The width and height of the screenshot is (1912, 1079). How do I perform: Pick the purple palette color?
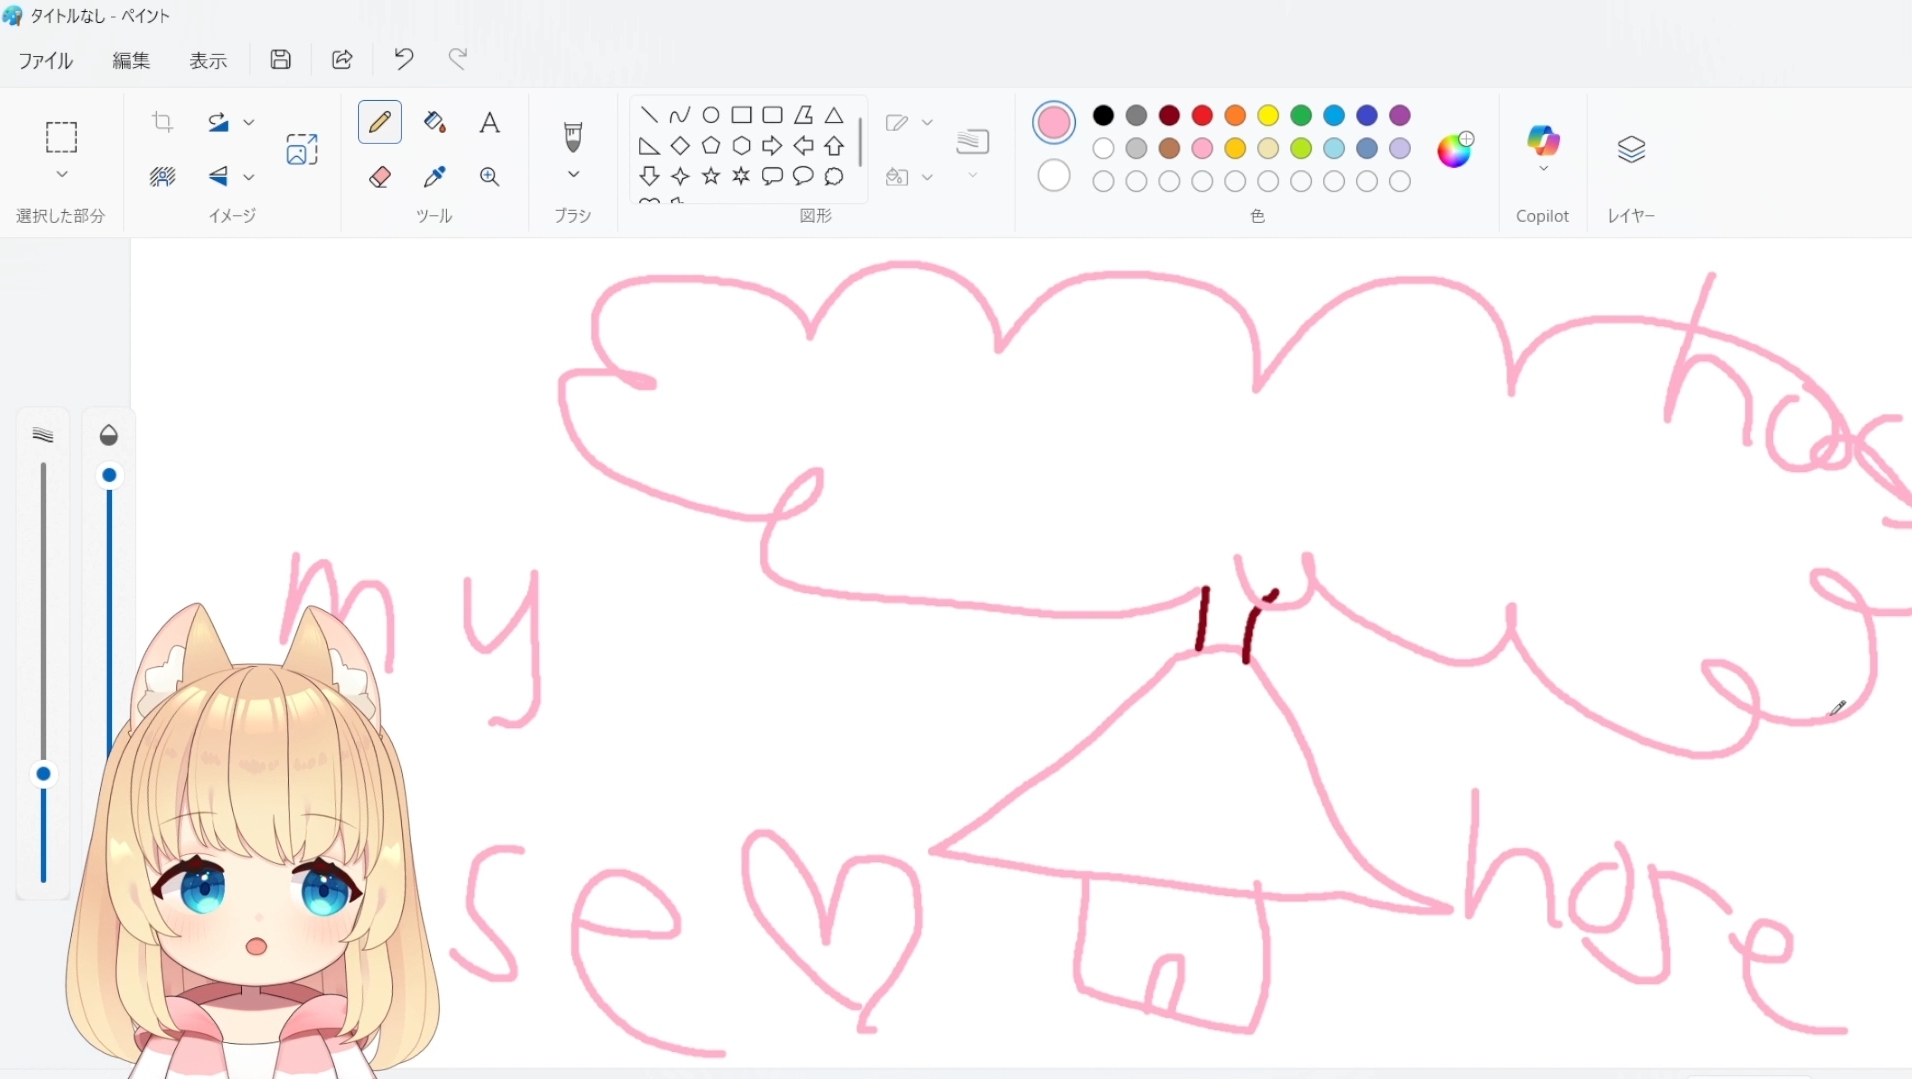point(1400,115)
